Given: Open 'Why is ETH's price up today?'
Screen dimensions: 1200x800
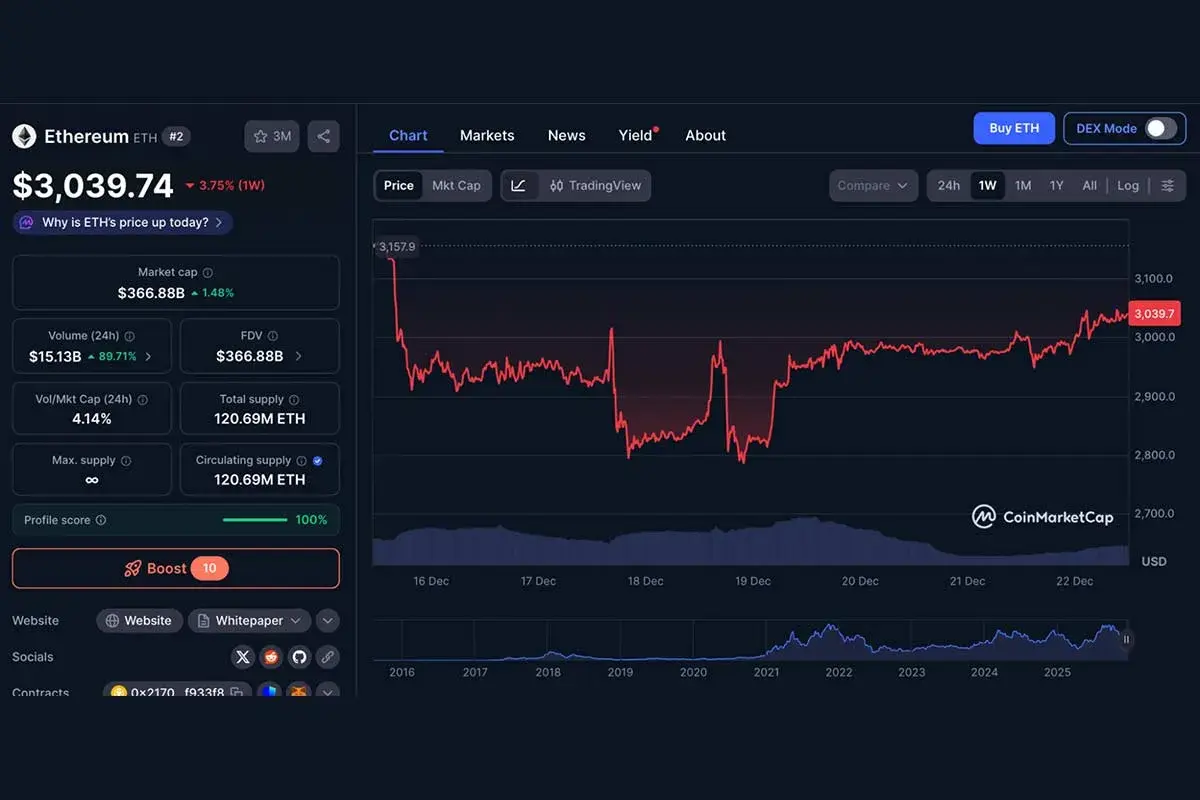Looking at the screenshot, I should coord(120,222).
